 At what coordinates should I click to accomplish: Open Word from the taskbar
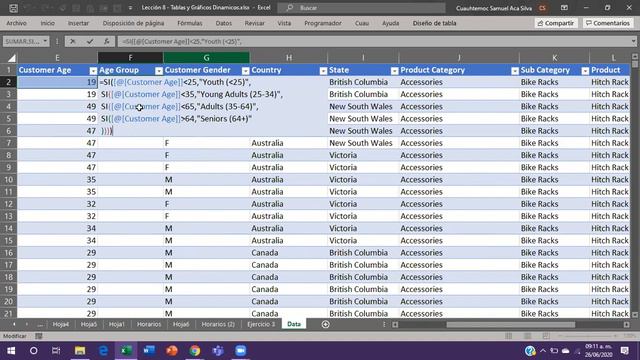point(149,351)
